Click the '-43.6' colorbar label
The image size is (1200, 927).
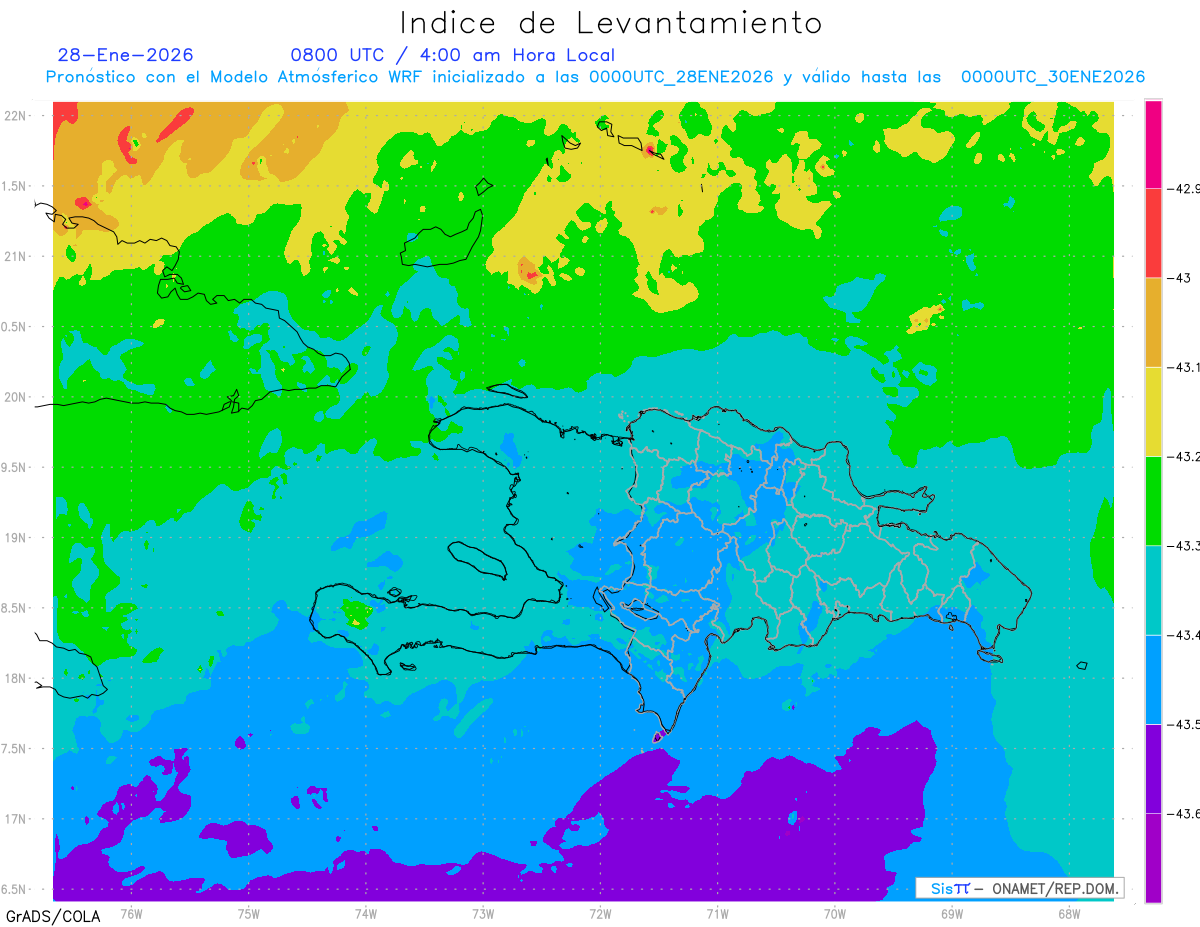tap(1183, 813)
